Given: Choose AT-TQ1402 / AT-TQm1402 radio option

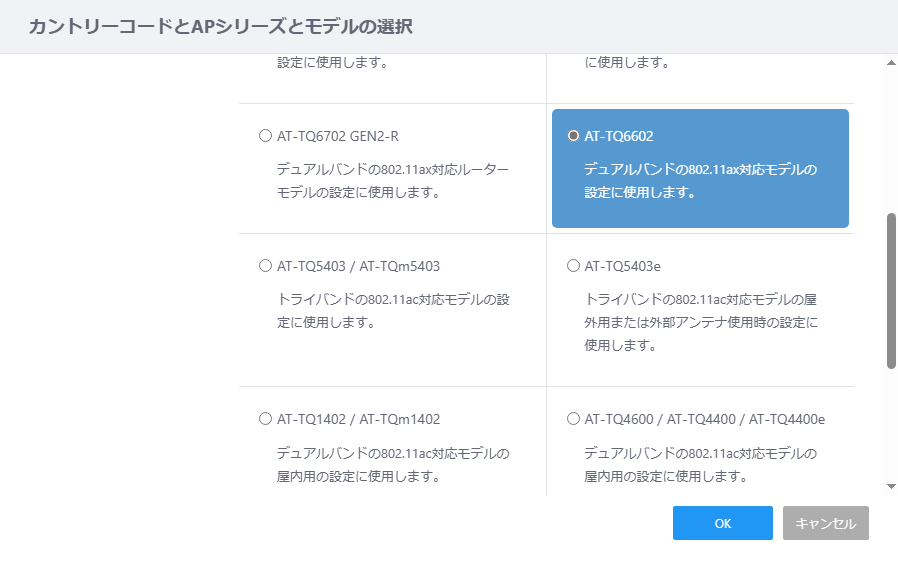Looking at the screenshot, I should pyautogui.click(x=265, y=419).
